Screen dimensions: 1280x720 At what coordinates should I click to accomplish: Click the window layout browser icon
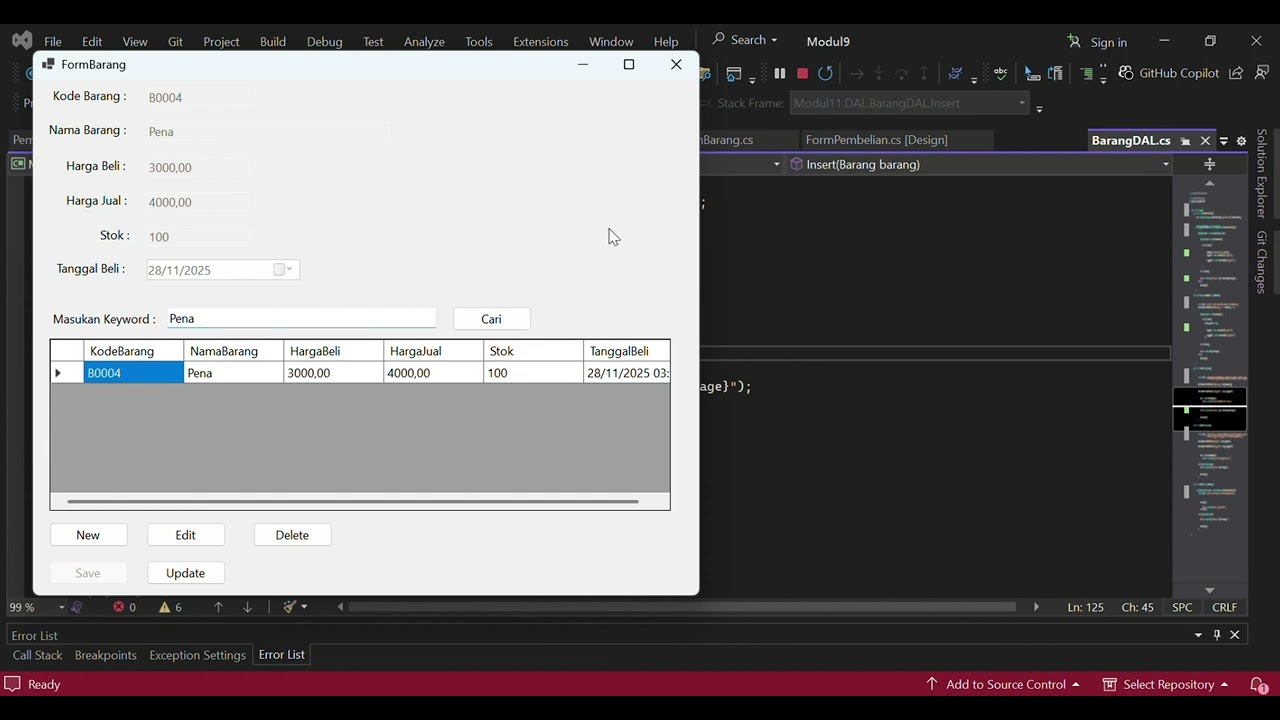coord(734,73)
